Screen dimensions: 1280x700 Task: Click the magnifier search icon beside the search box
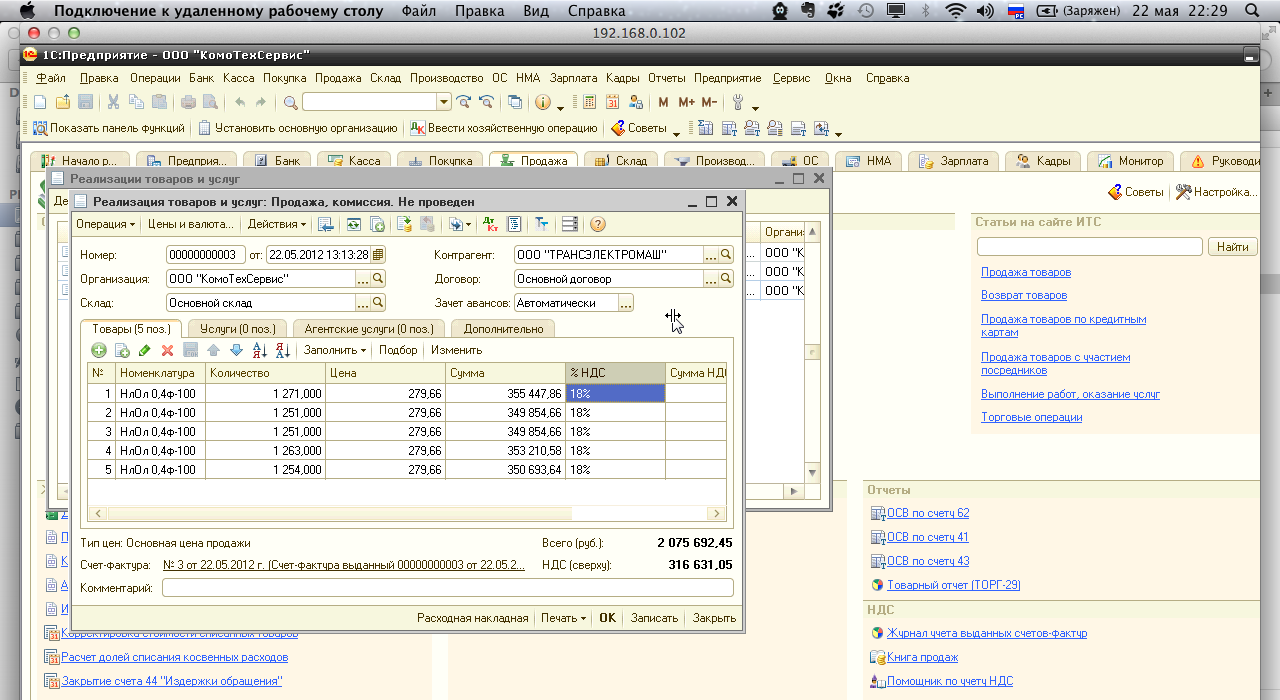pyautogui.click(x=291, y=102)
